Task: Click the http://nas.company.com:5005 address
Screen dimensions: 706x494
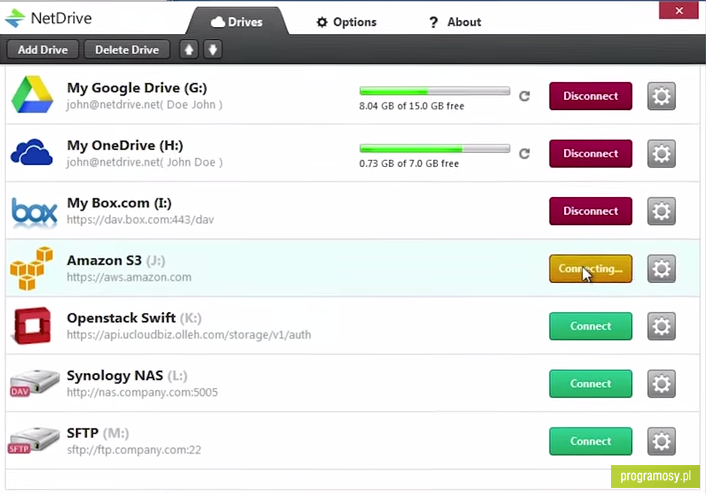Action: click(142, 392)
